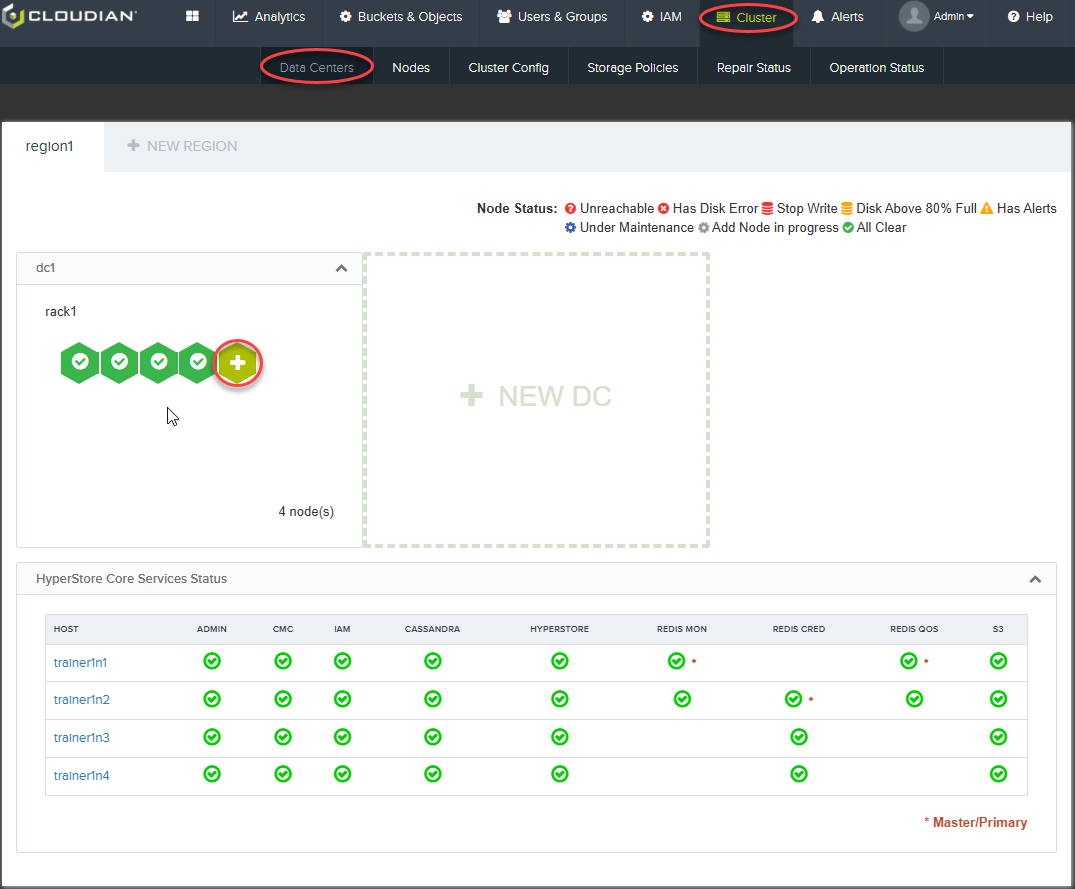
Task: Click the Admin user avatar
Action: point(914,16)
